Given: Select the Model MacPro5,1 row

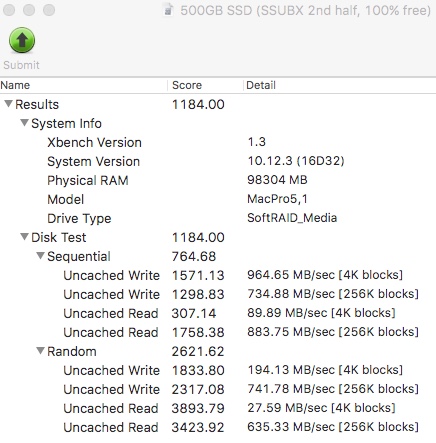Looking at the screenshot, I should 218,199.
